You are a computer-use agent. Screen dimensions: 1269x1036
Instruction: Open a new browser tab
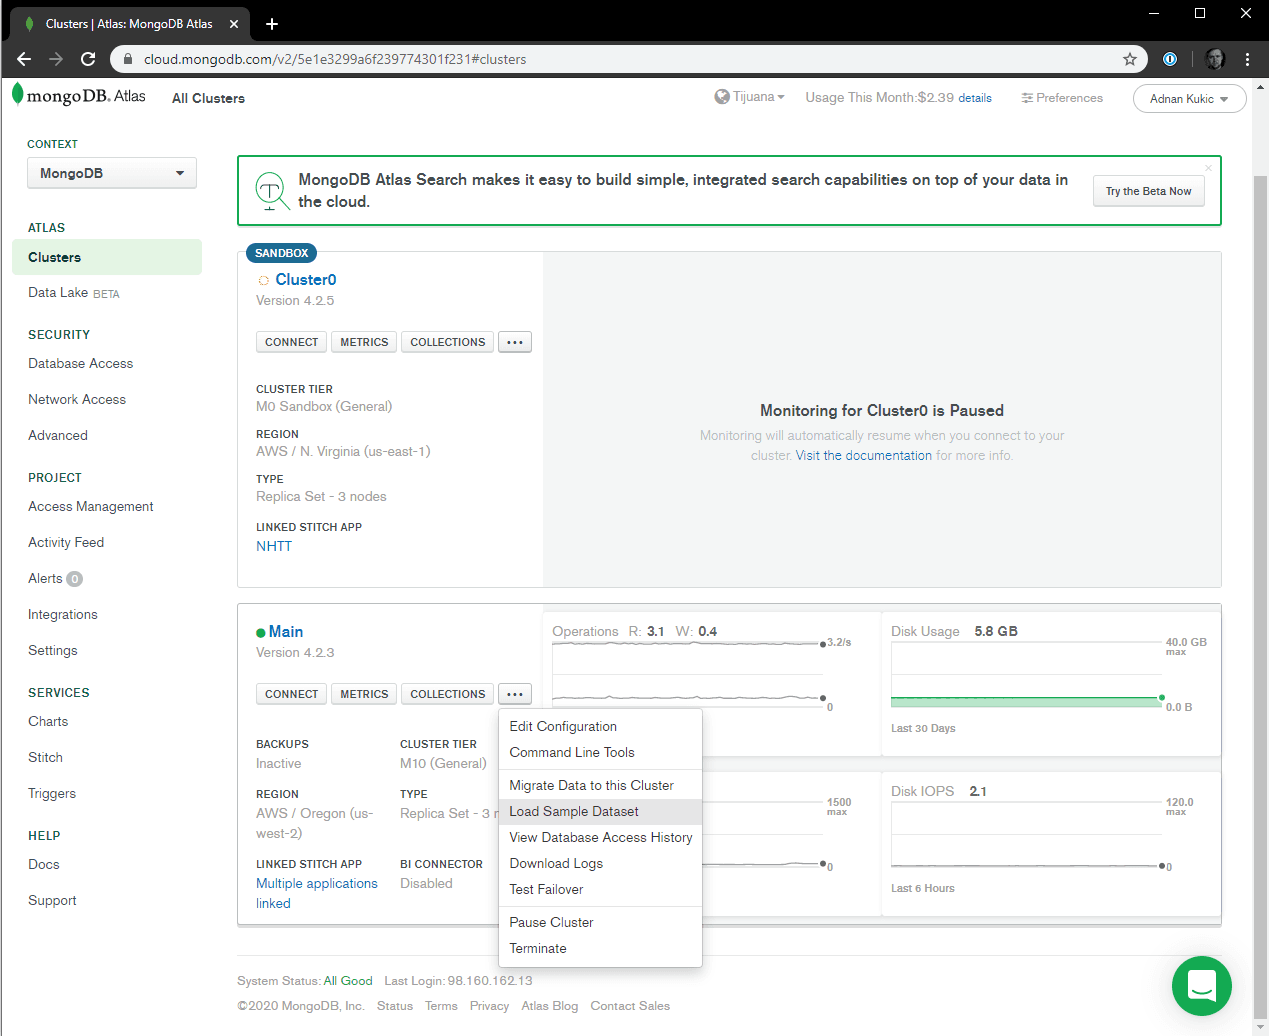[x=272, y=24]
